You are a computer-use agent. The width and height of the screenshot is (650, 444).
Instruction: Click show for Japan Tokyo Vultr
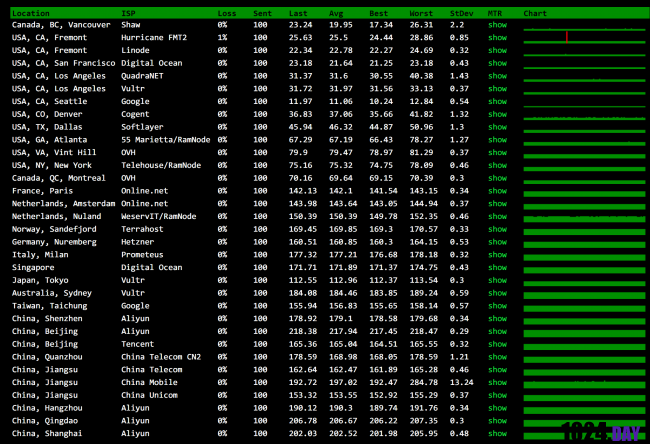497,280
